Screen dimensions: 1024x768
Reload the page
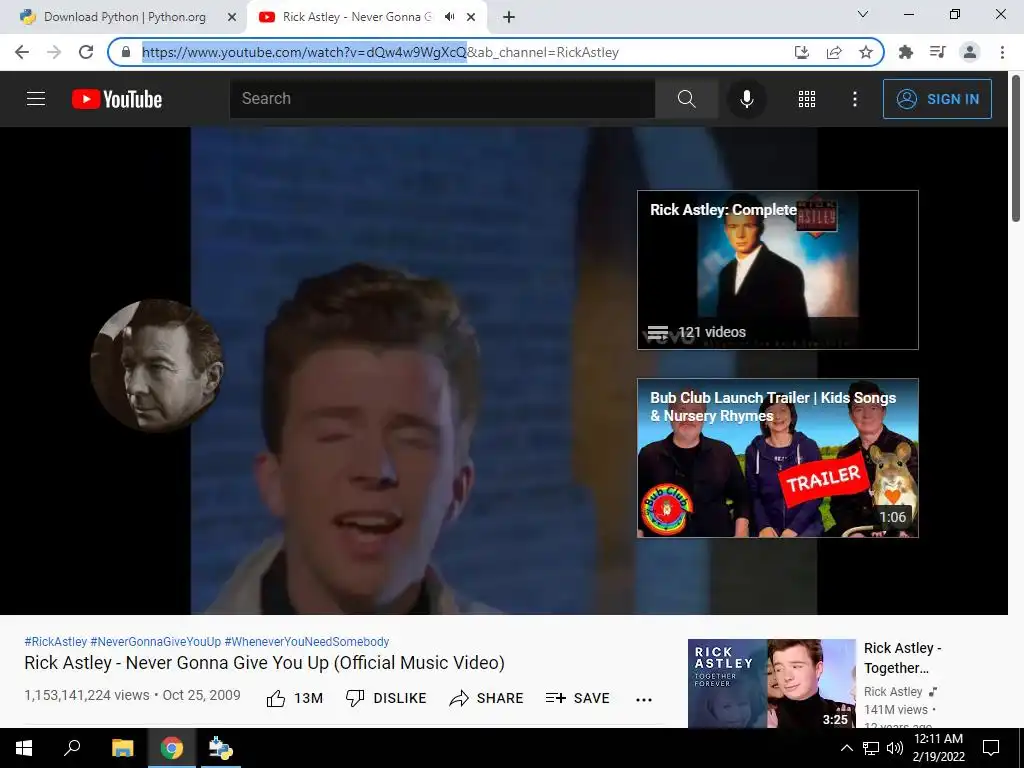click(x=86, y=52)
